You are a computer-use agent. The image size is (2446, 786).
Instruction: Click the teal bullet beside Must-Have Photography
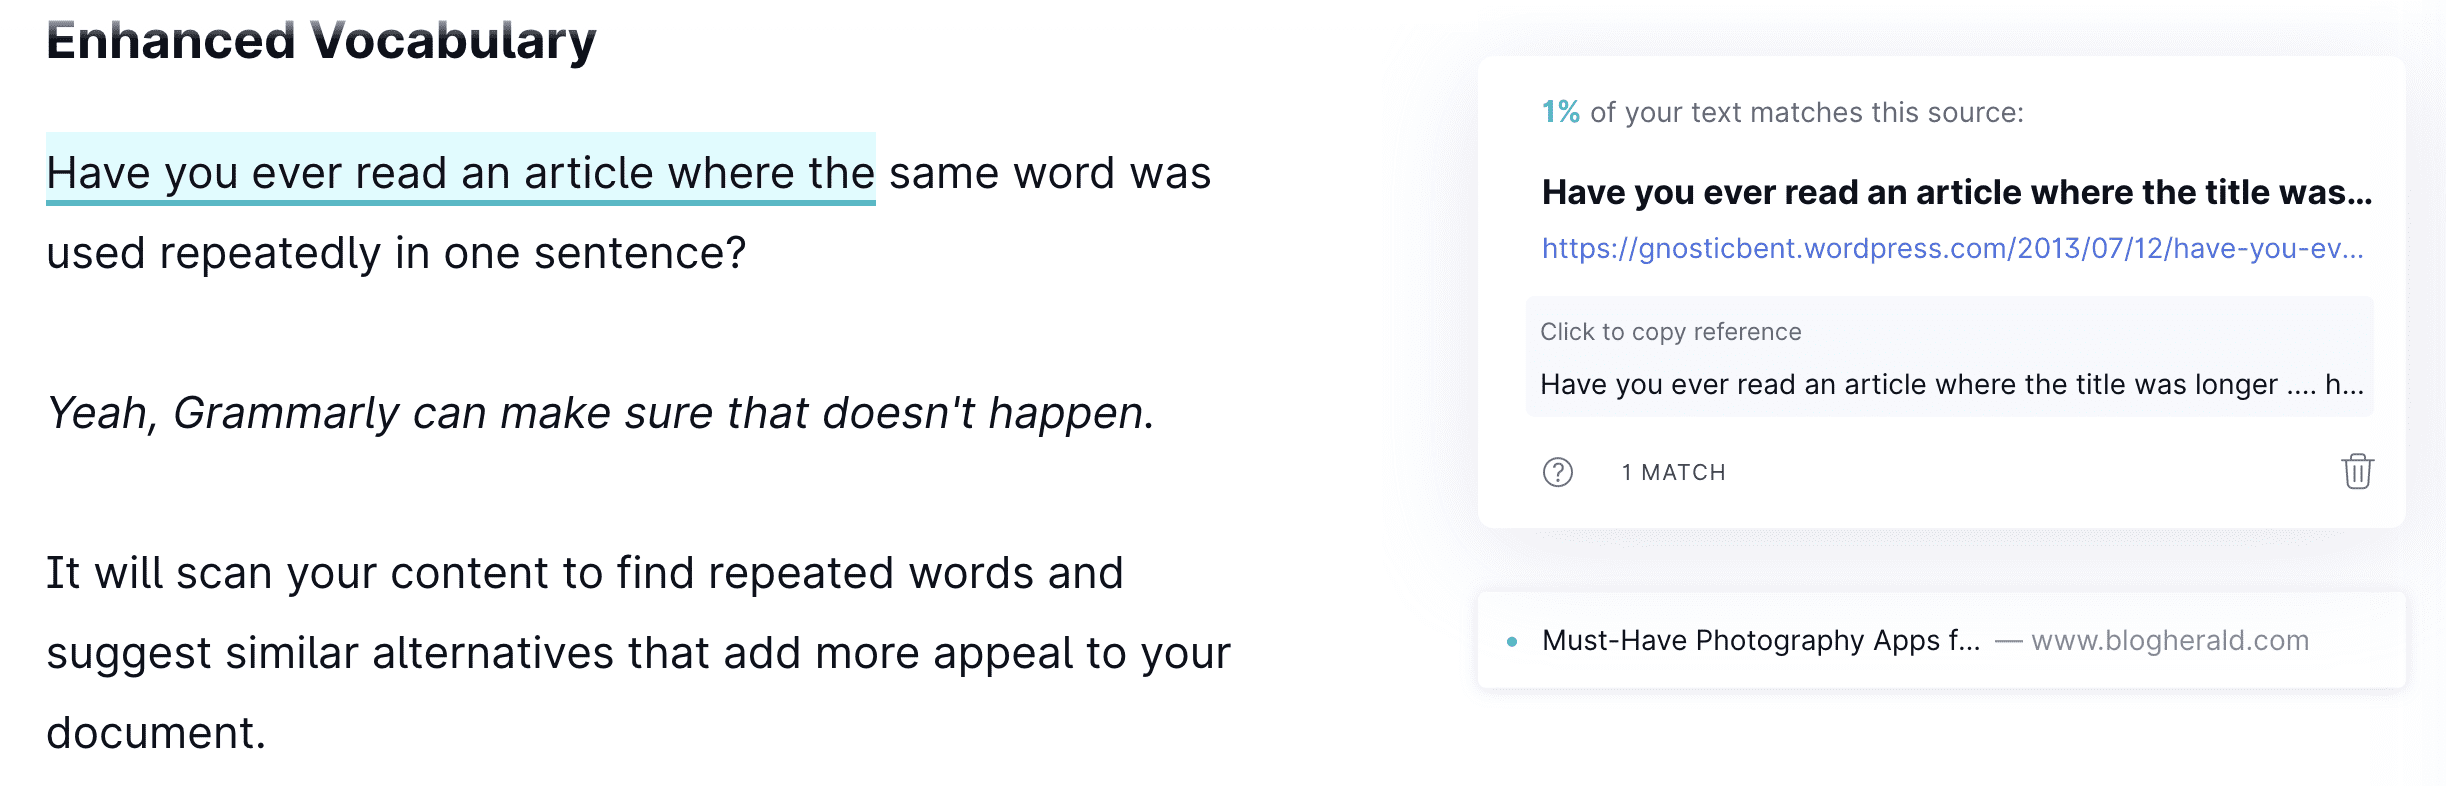click(x=1512, y=642)
